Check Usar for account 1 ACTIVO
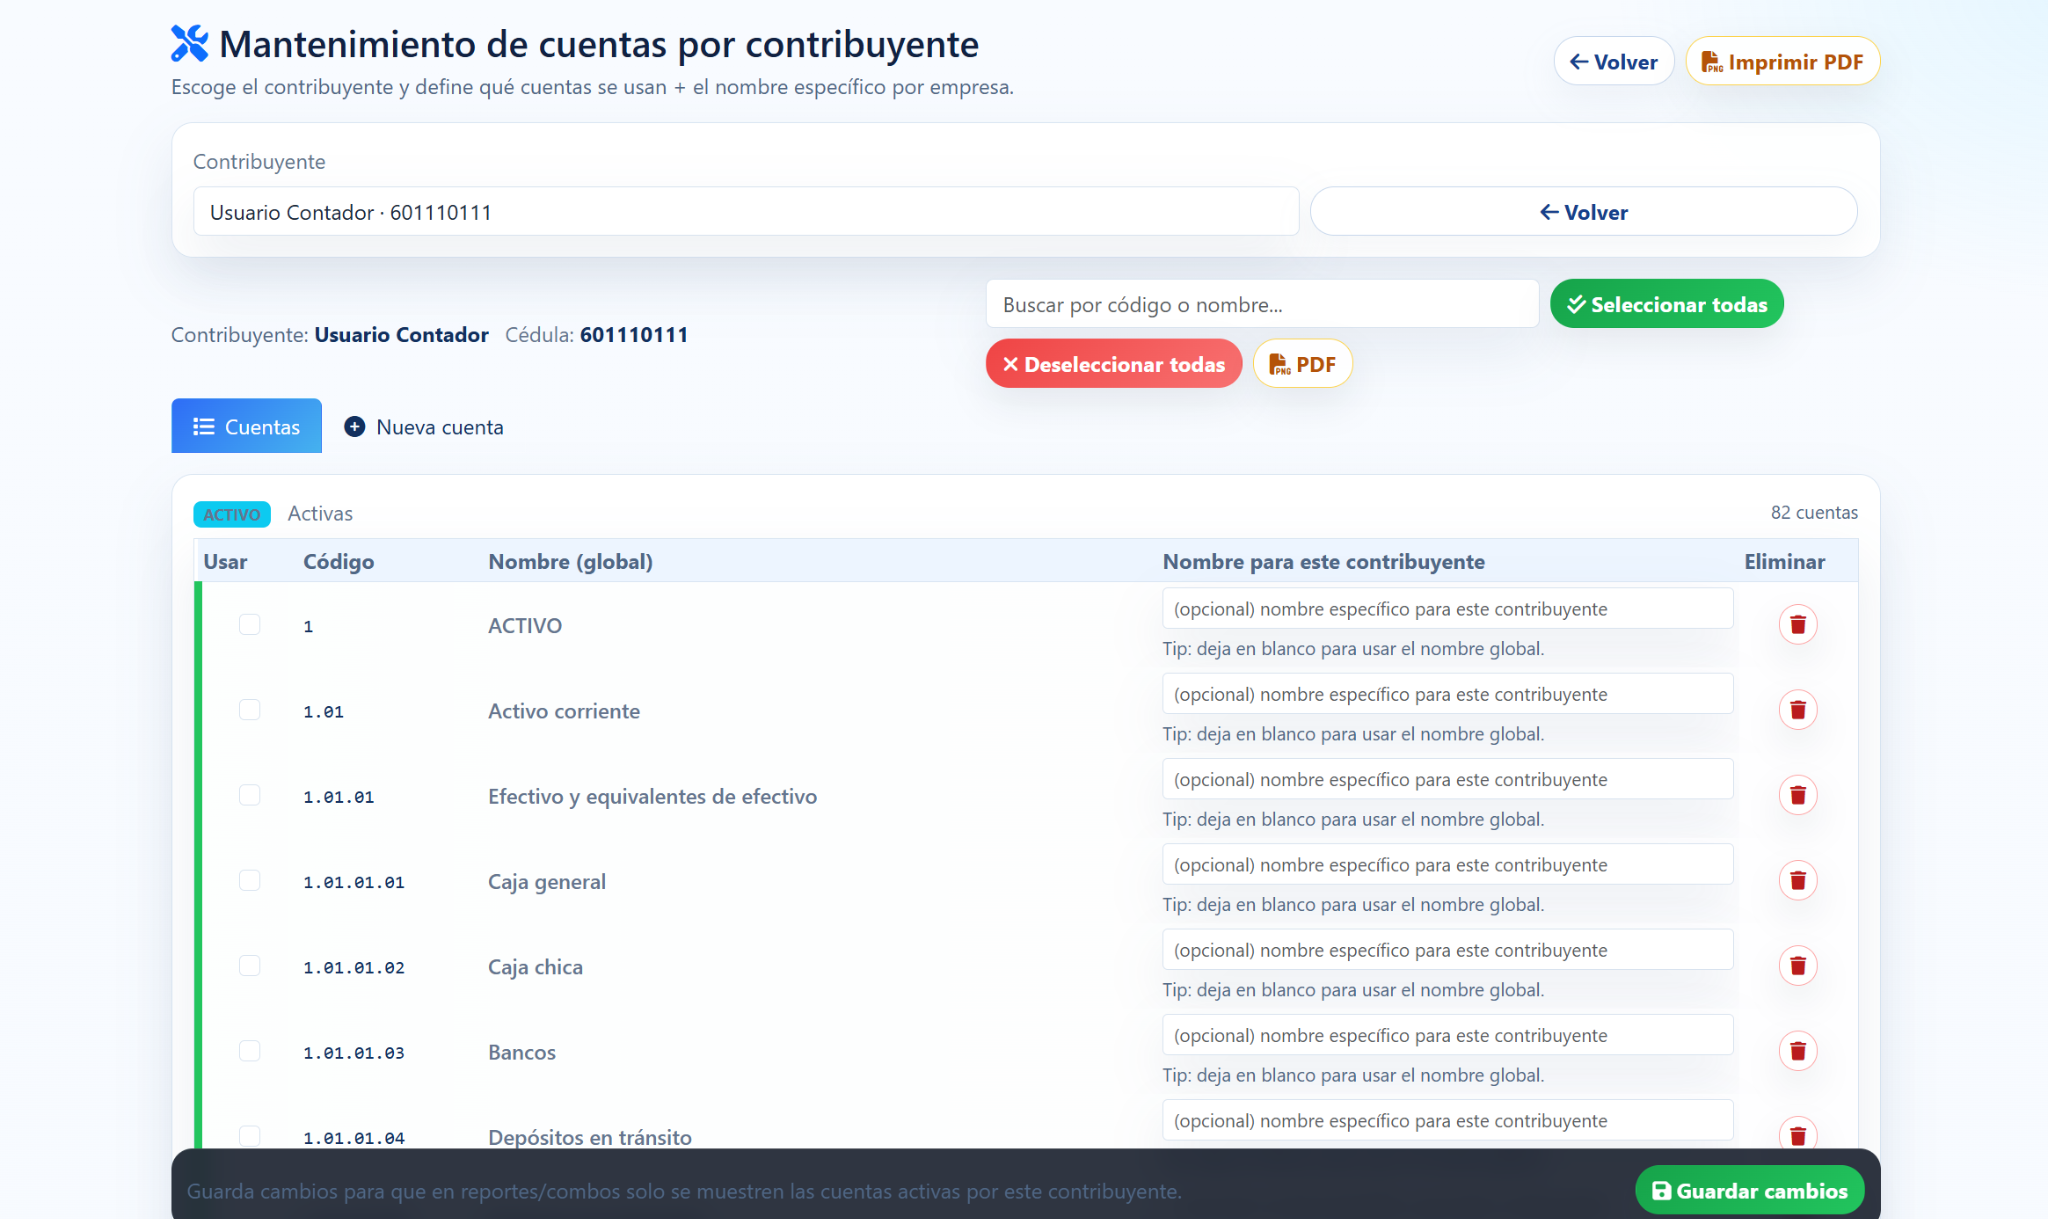2048x1219 pixels. [249, 624]
